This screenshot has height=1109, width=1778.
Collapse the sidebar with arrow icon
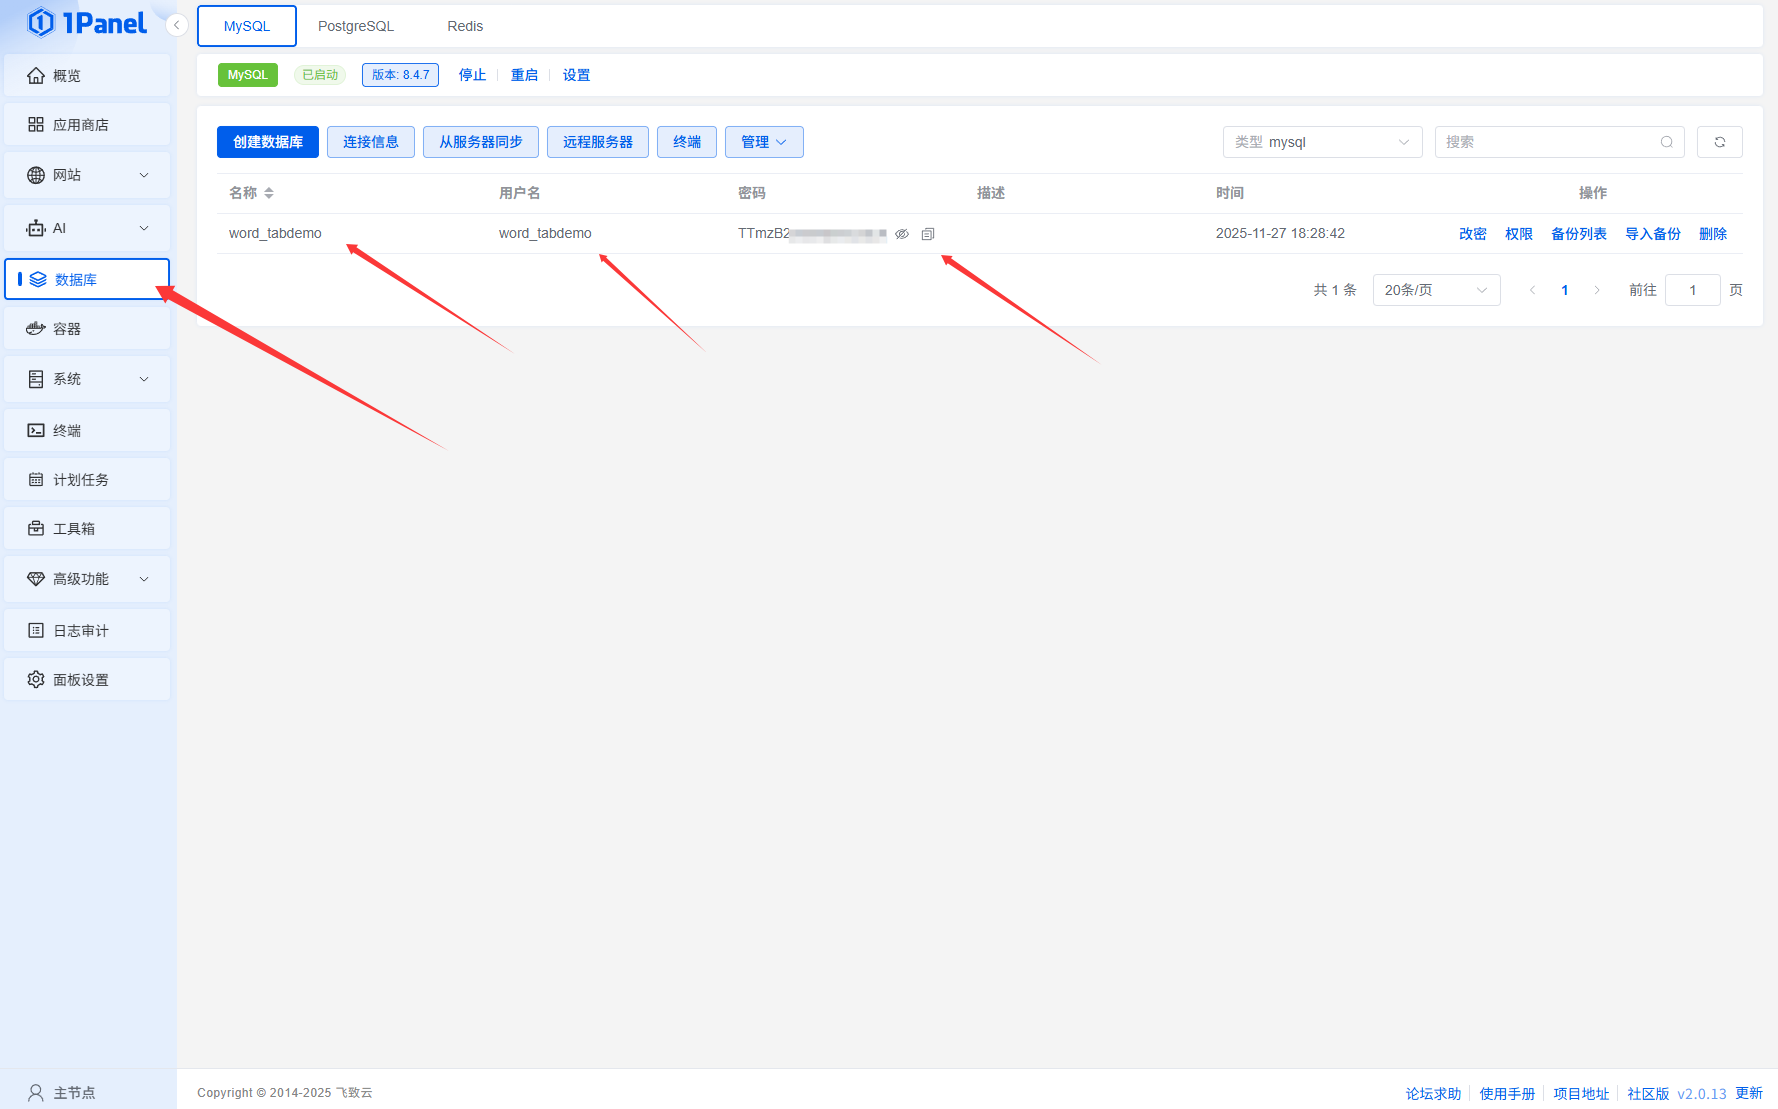177,25
